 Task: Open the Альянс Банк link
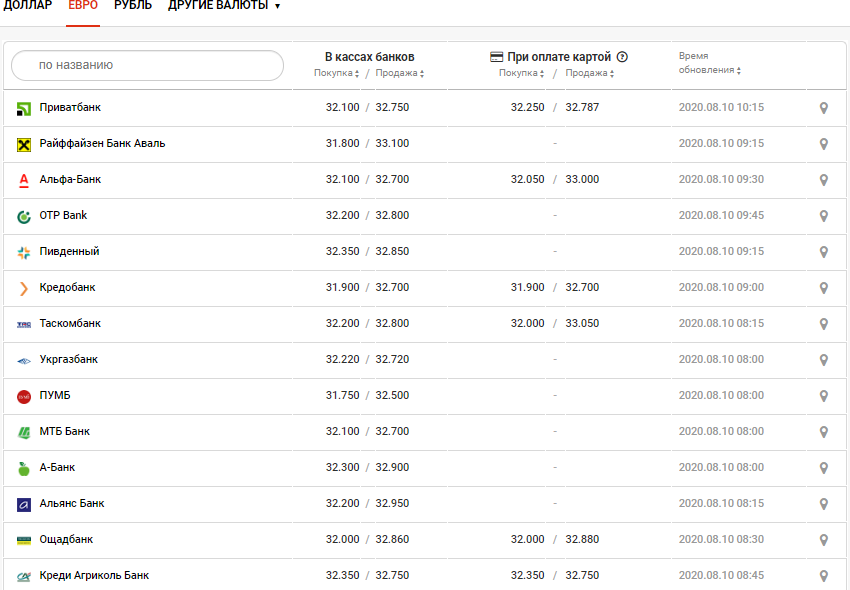click(x=72, y=503)
